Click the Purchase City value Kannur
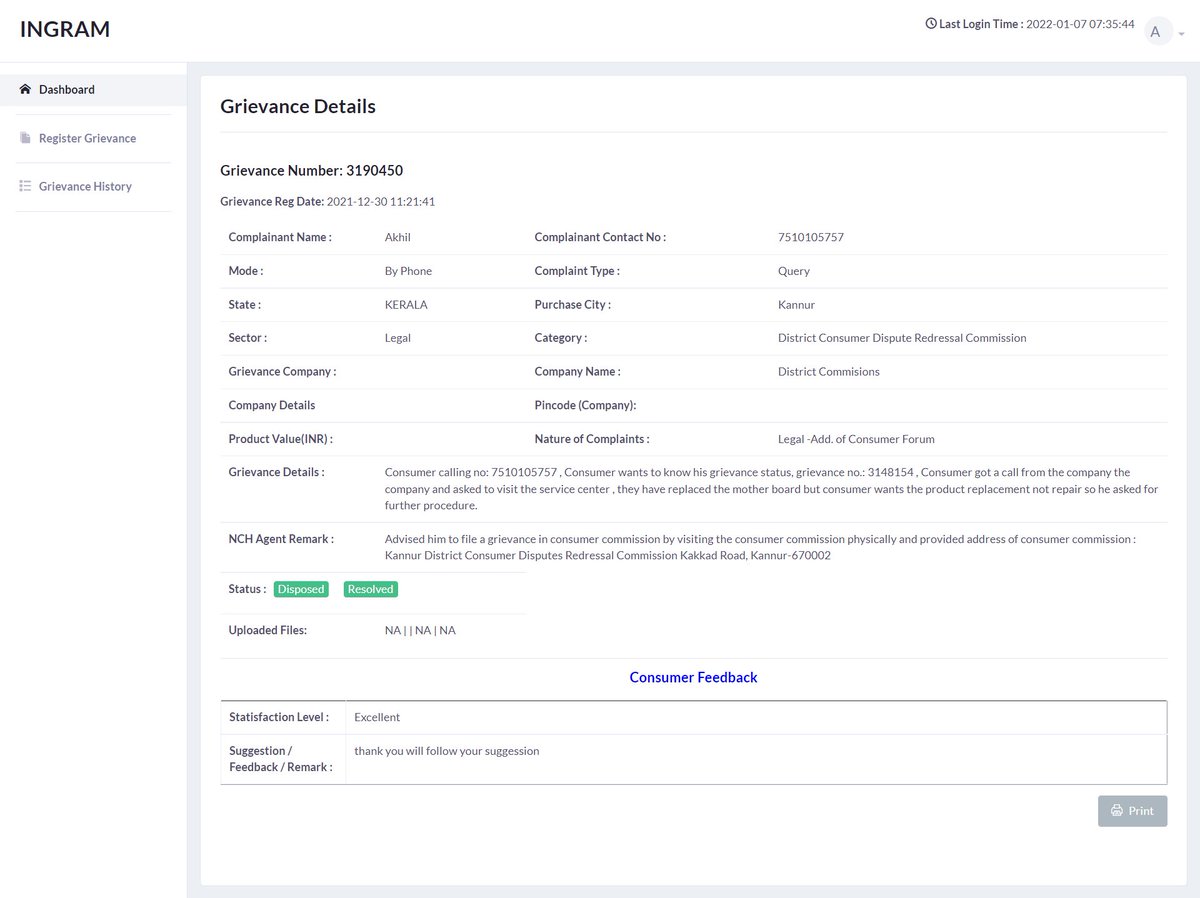Image resolution: width=1200 pixels, height=898 pixels. 796,305
